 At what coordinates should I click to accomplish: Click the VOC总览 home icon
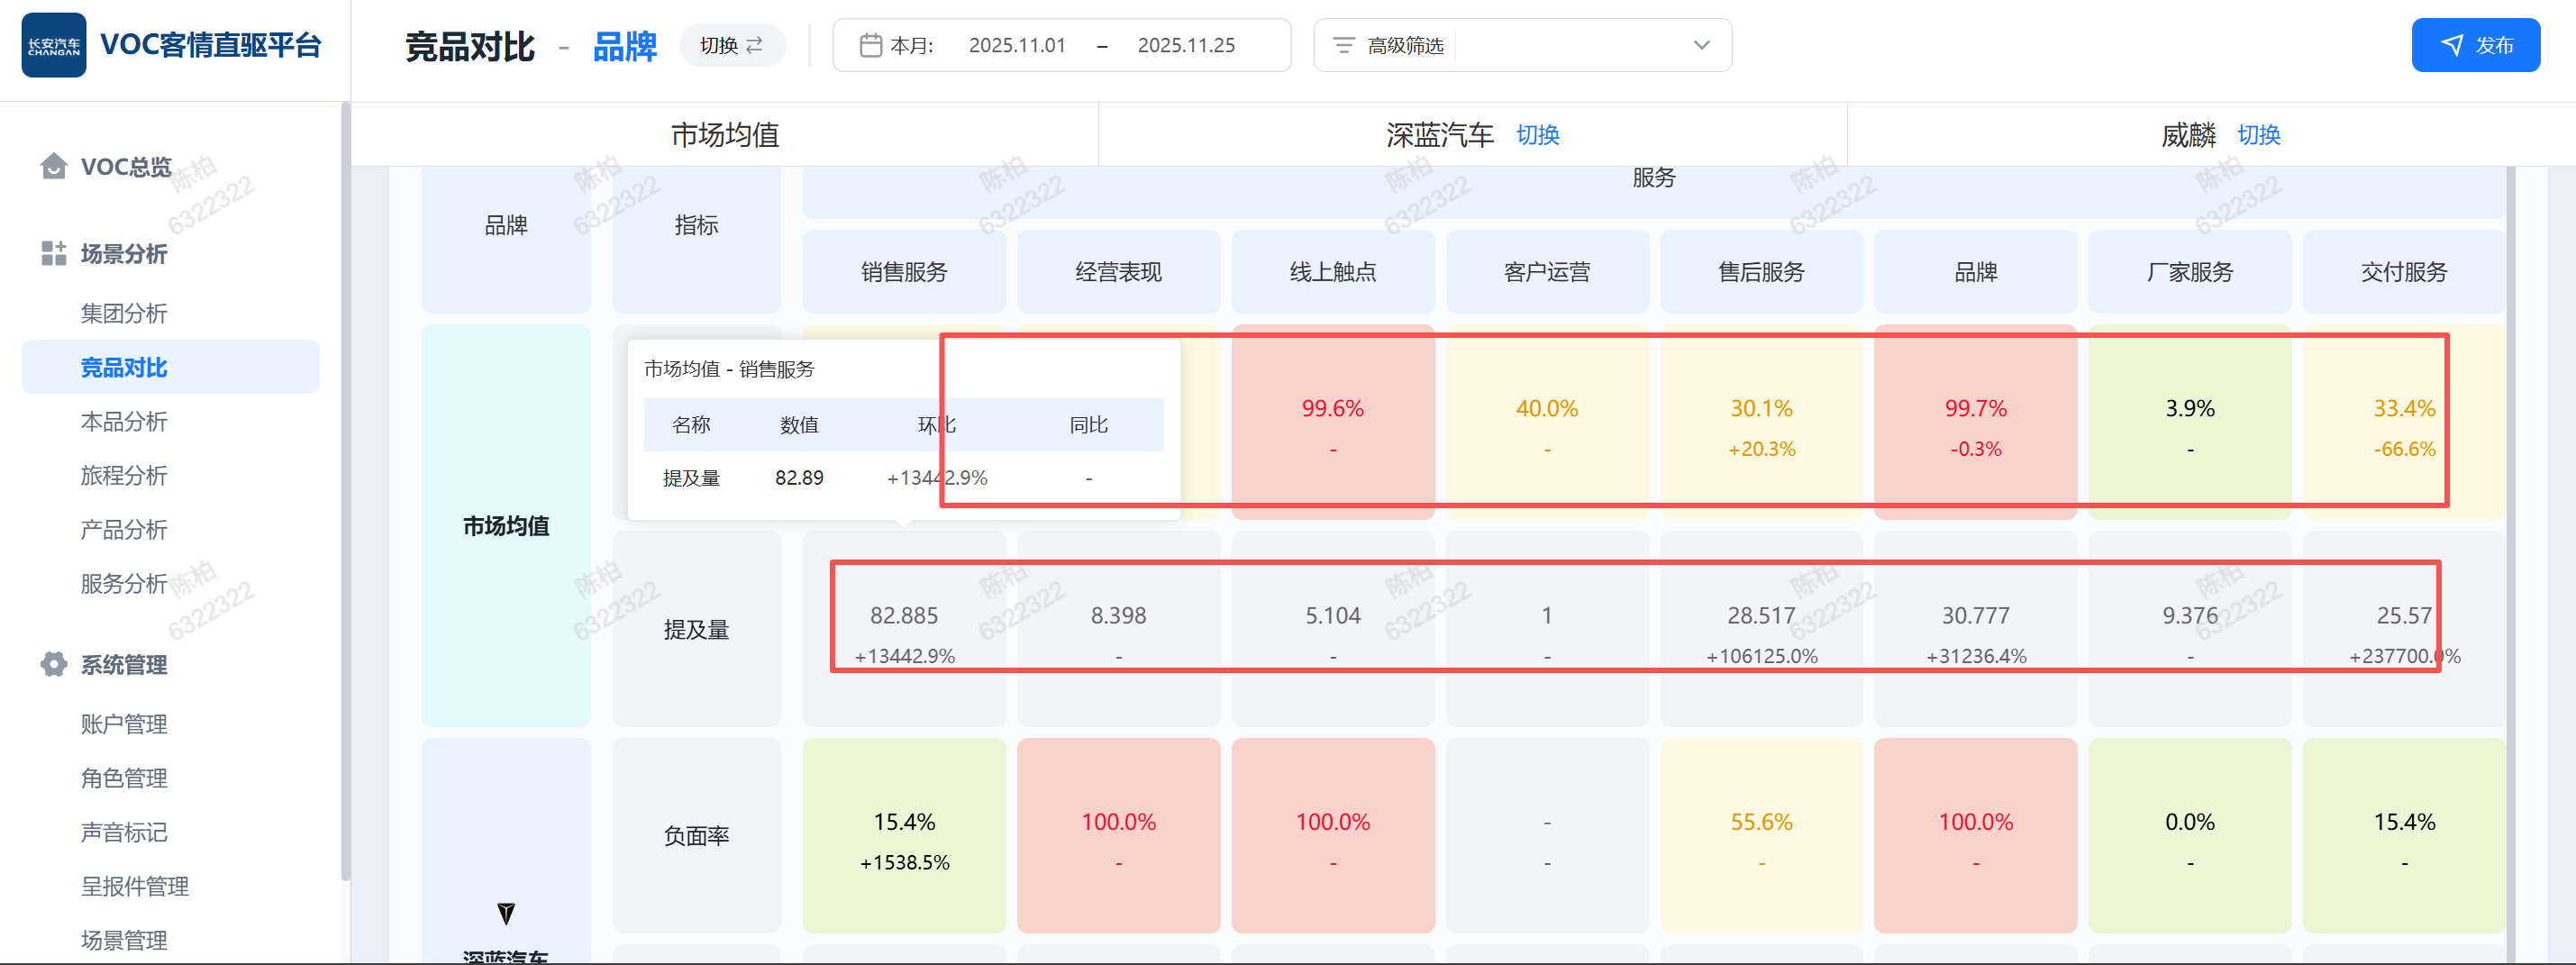tap(53, 166)
